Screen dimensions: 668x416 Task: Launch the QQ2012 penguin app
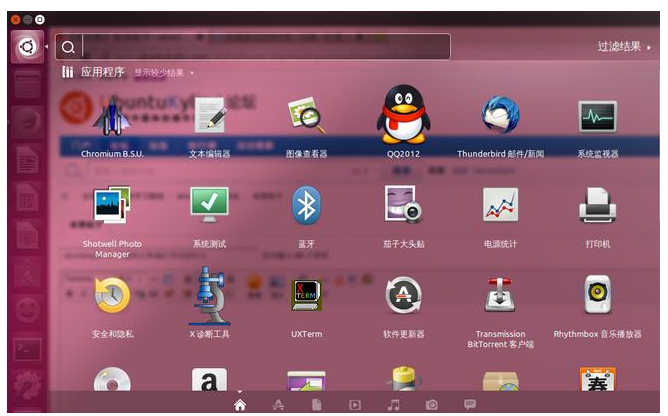pyautogui.click(x=403, y=114)
